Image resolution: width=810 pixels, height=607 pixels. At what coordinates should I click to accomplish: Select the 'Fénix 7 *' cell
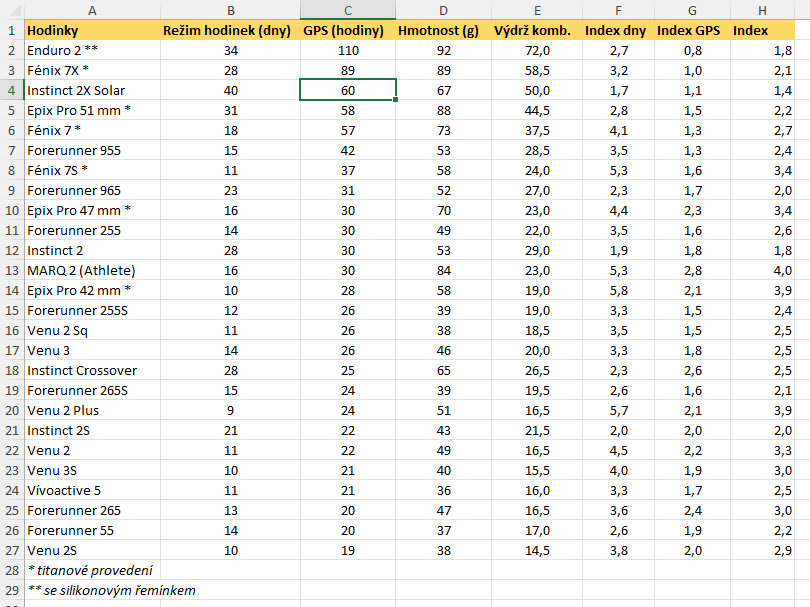point(92,131)
